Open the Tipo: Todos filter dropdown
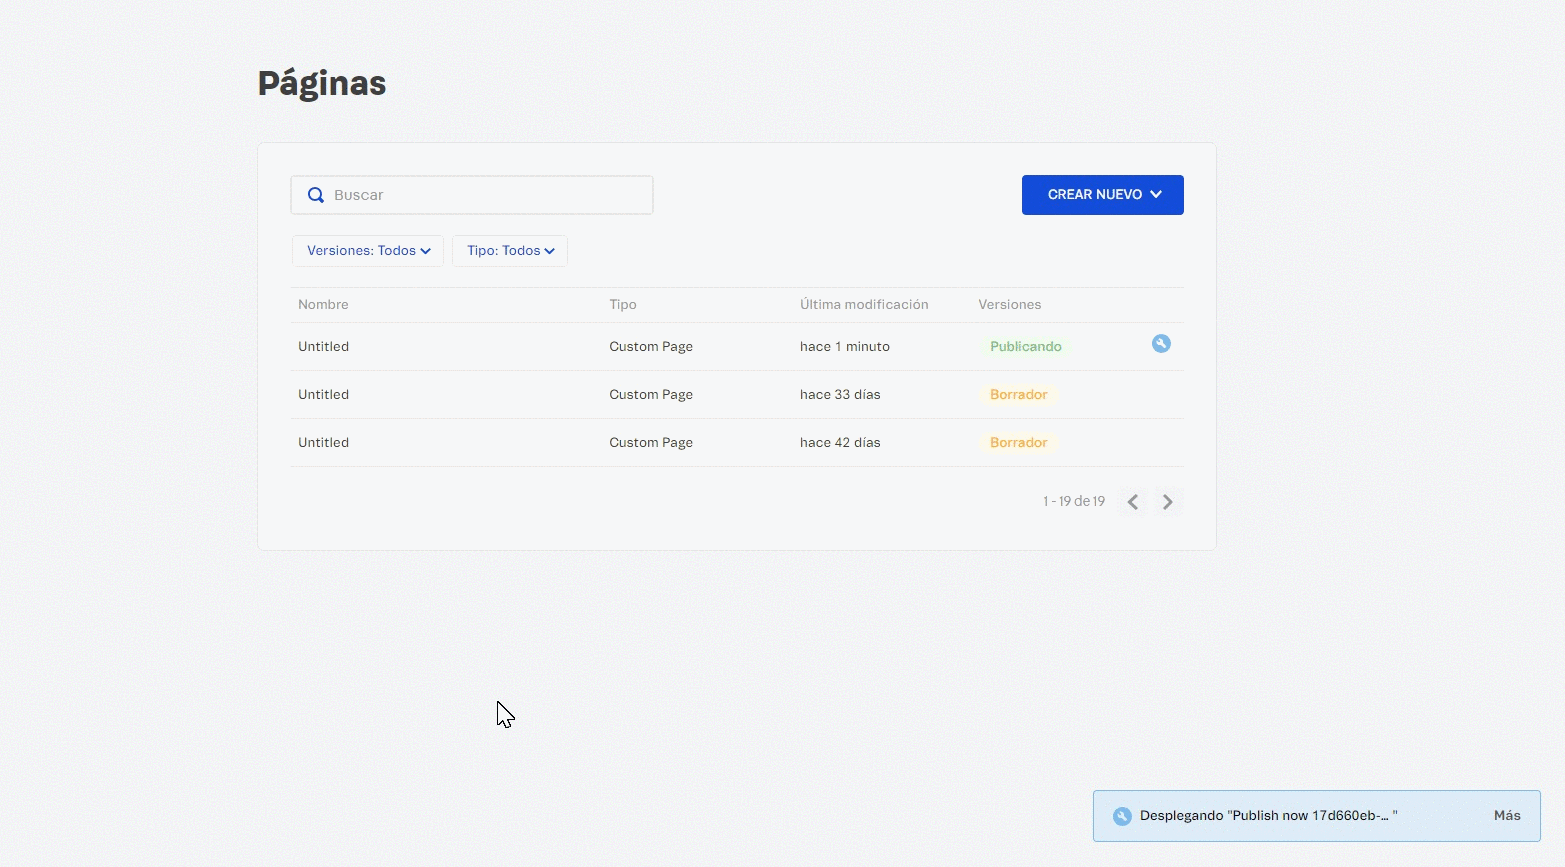 [x=510, y=251]
